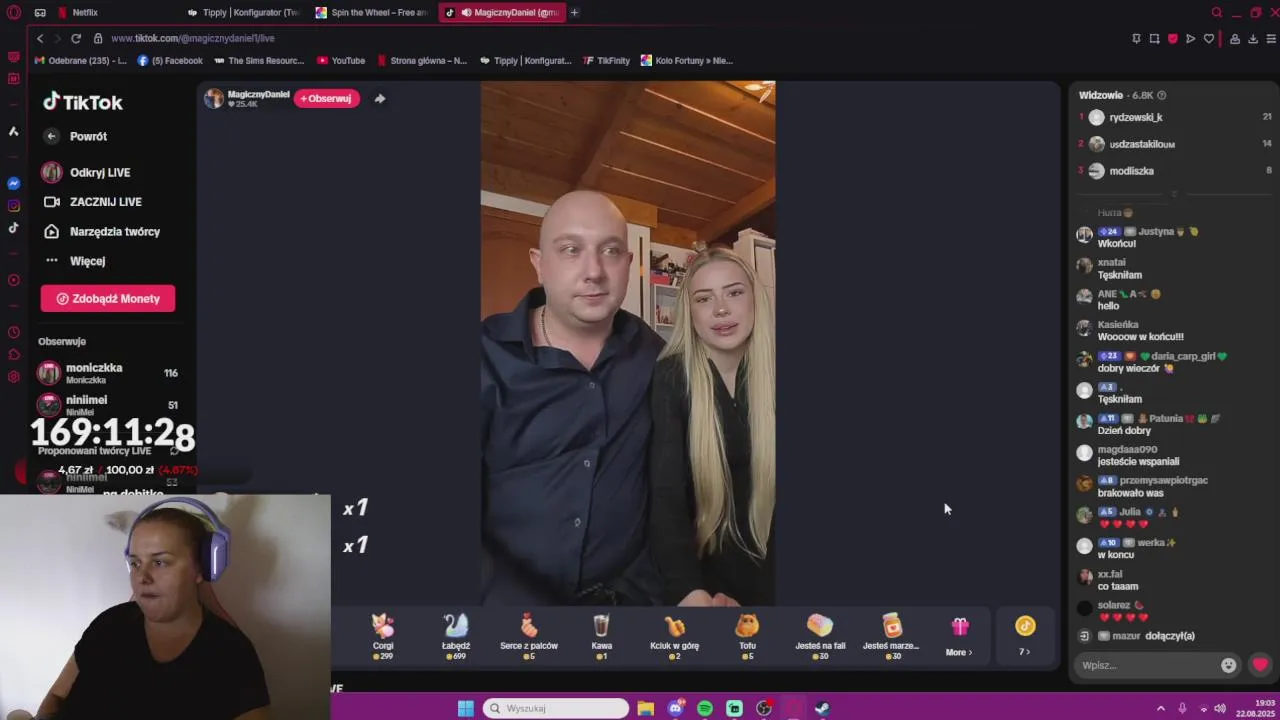Send the Serce z palców gift
Viewport: 1280px width, 720px height.
(529, 636)
